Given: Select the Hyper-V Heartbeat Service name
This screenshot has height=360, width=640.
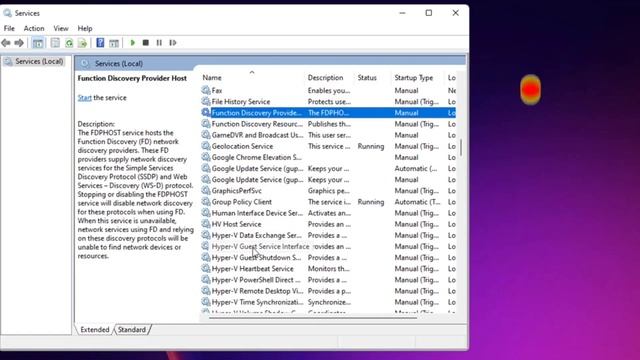Looking at the screenshot, I should 253,268.
